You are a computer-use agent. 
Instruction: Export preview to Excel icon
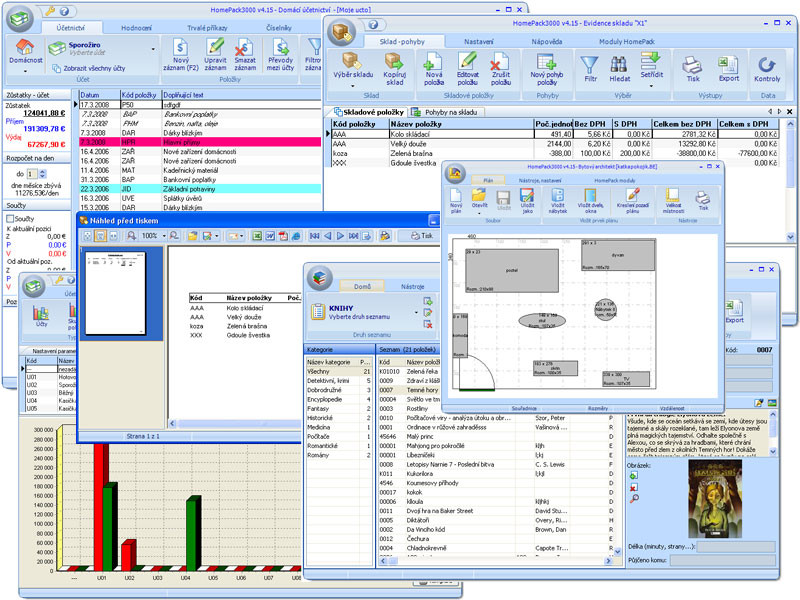(257, 236)
